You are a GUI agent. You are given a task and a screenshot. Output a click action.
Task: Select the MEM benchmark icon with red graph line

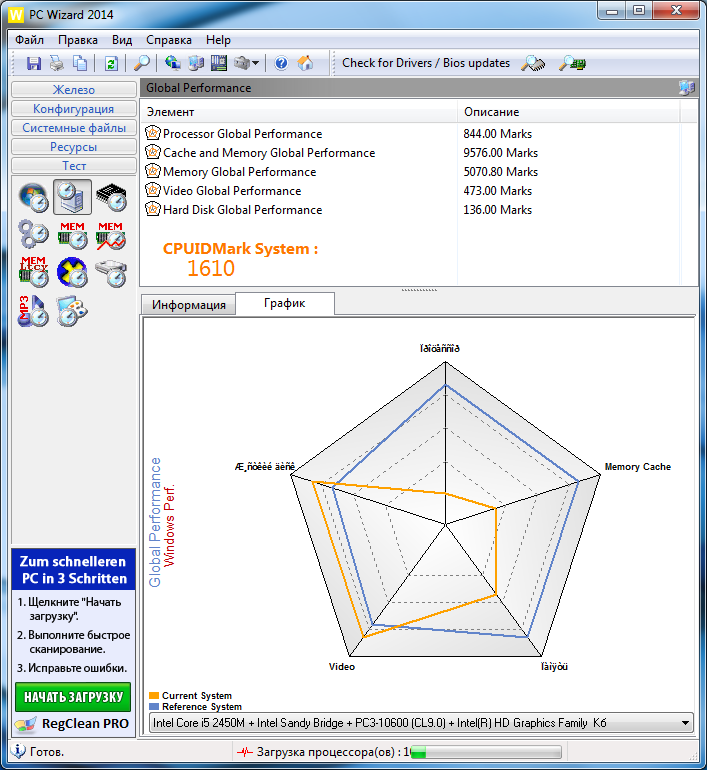tap(111, 235)
